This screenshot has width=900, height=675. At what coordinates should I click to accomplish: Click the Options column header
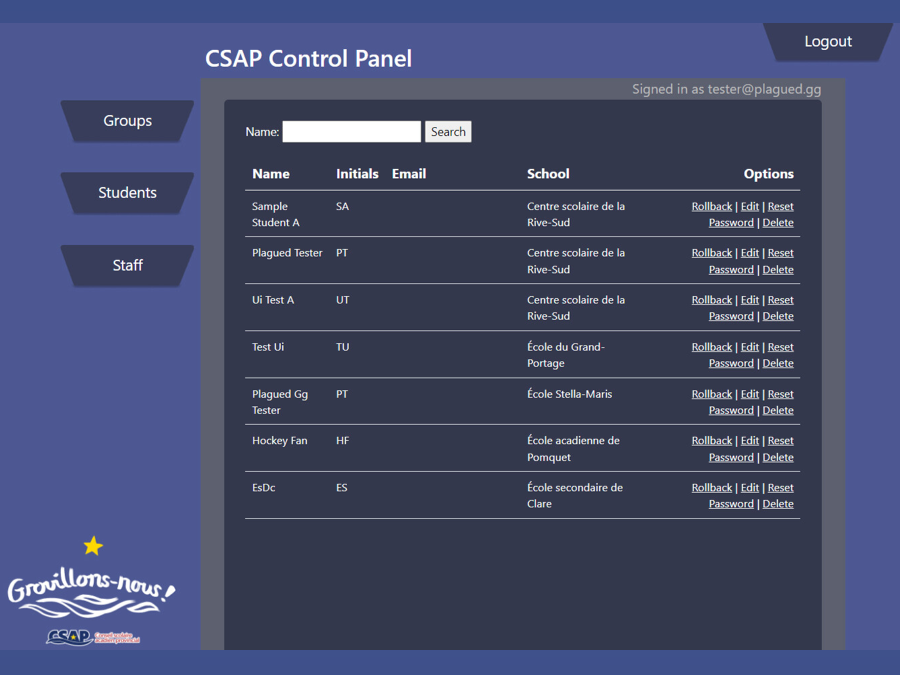point(769,174)
